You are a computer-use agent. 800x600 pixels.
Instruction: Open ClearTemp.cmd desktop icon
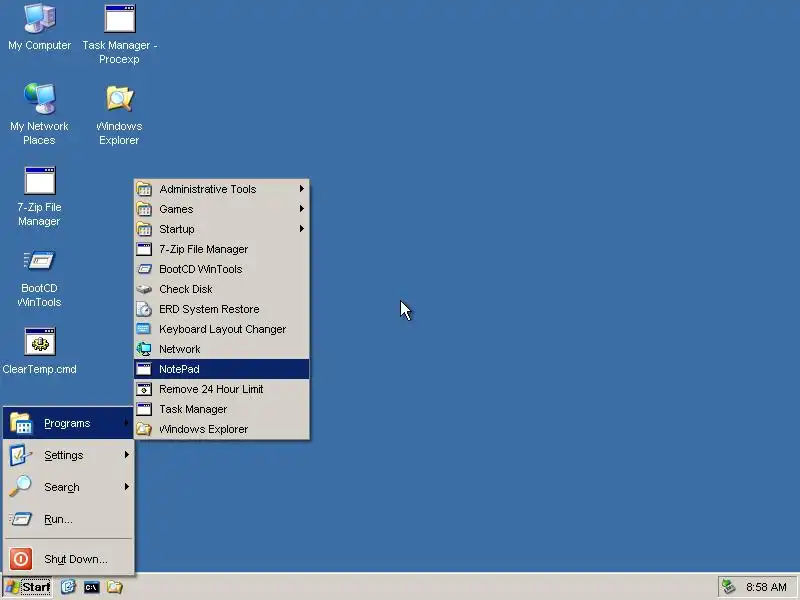tap(39, 351)
